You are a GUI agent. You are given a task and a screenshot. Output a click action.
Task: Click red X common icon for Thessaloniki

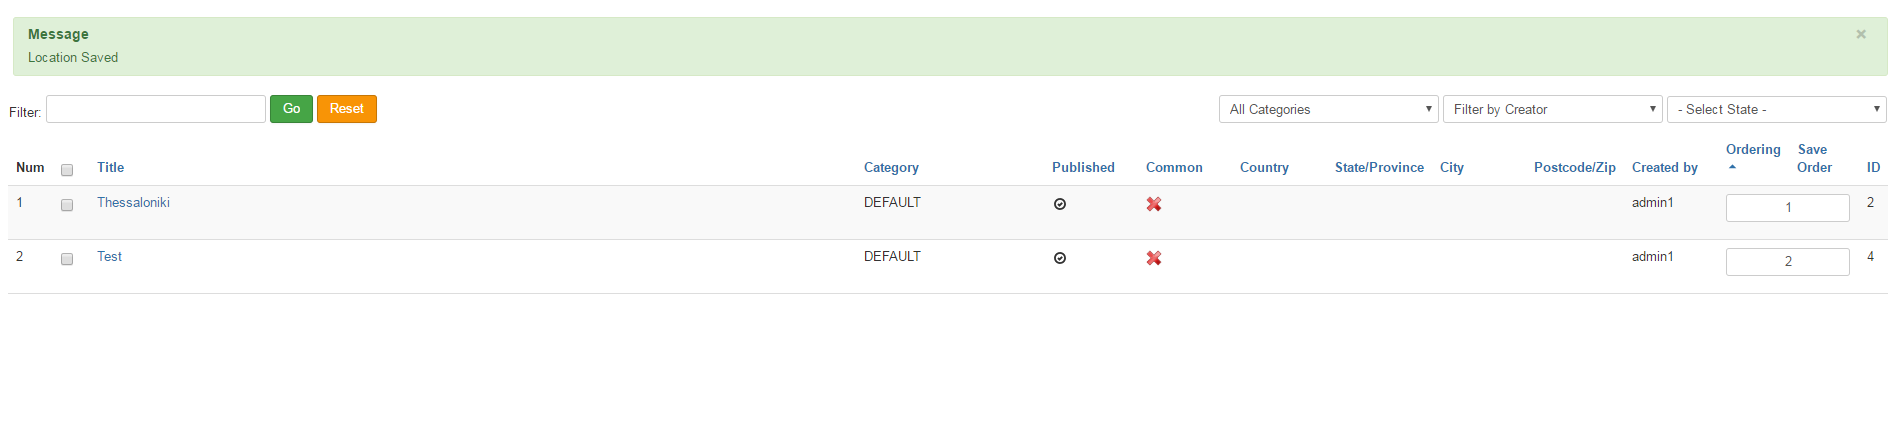tap(1154, 204)
